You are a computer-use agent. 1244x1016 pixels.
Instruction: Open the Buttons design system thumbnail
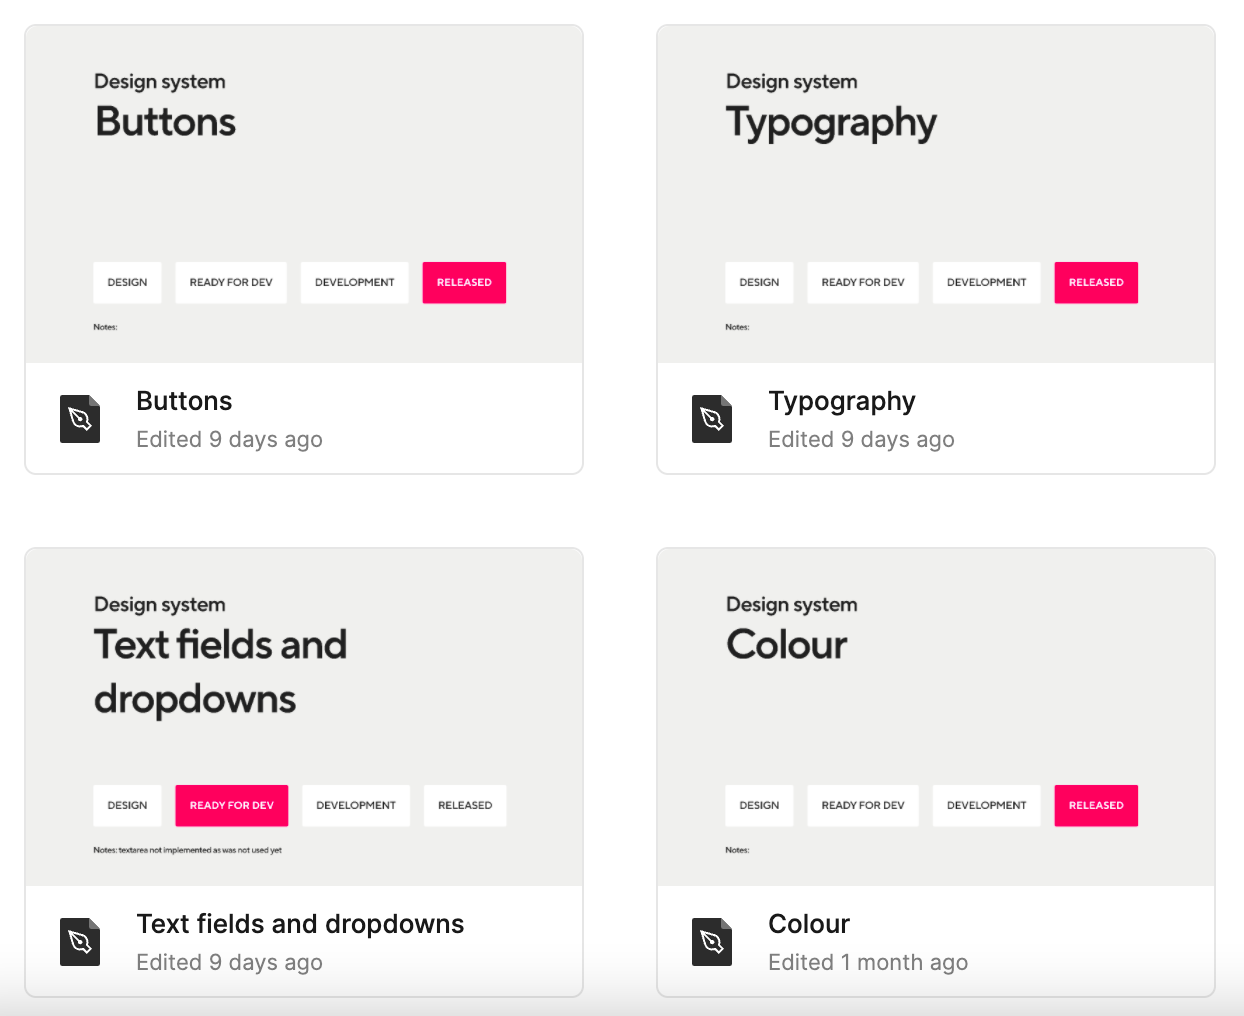pos(304,194)
